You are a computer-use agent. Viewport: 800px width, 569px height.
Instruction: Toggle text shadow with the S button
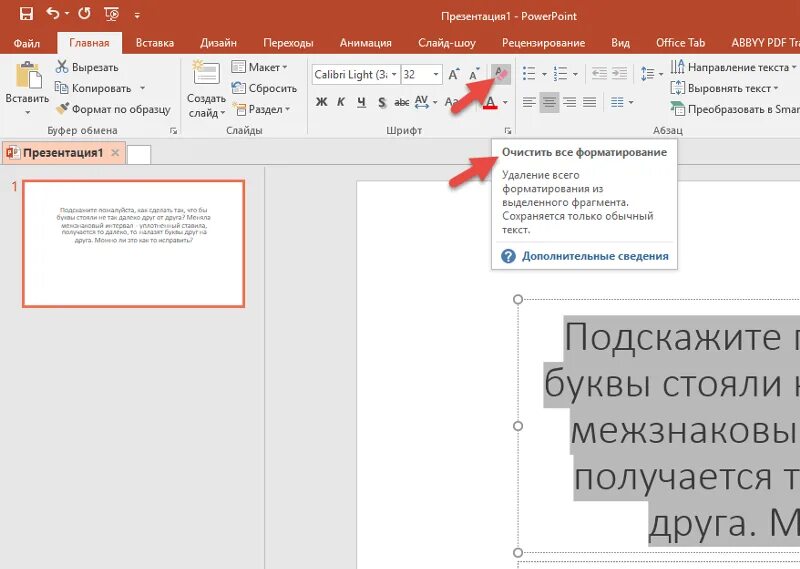[382, 102]
